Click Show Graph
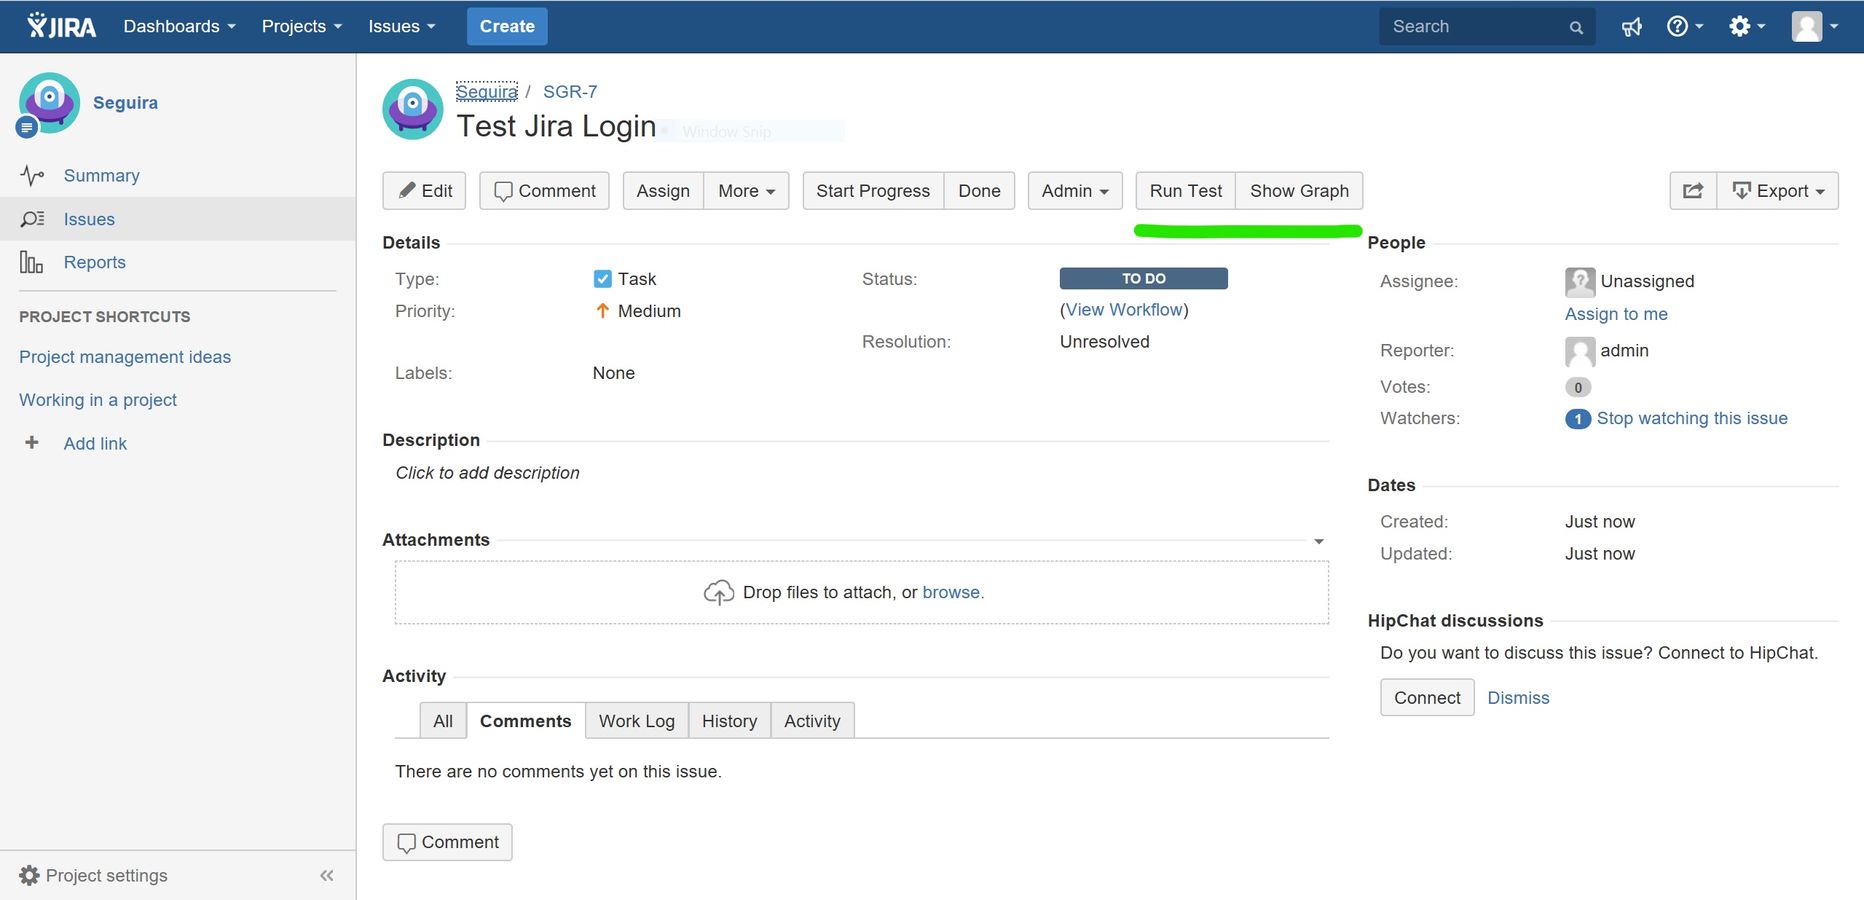The width and height of the screenshot is (1864, 900). [1299, 191]
